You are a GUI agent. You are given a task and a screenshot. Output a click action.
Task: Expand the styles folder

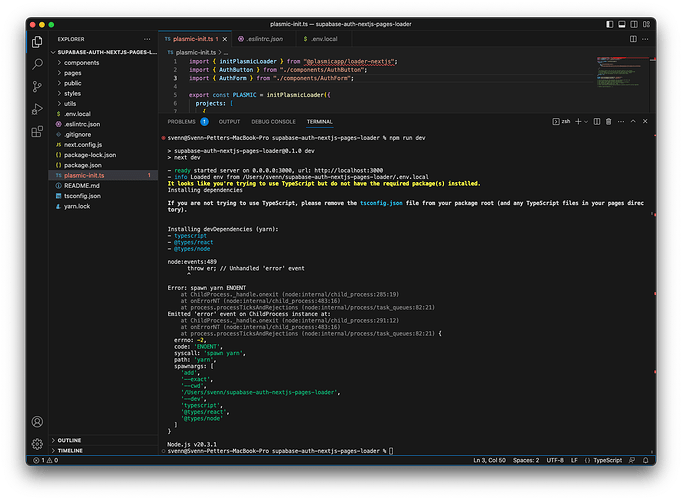coord(103,93)
